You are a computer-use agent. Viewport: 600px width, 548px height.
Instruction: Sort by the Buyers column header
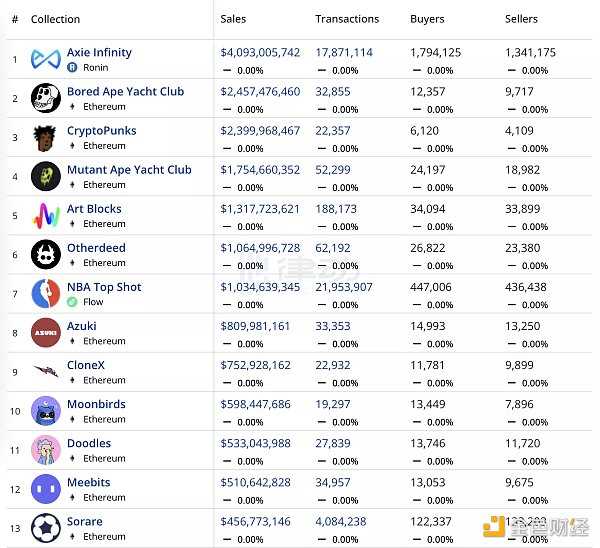coord(427,19)
